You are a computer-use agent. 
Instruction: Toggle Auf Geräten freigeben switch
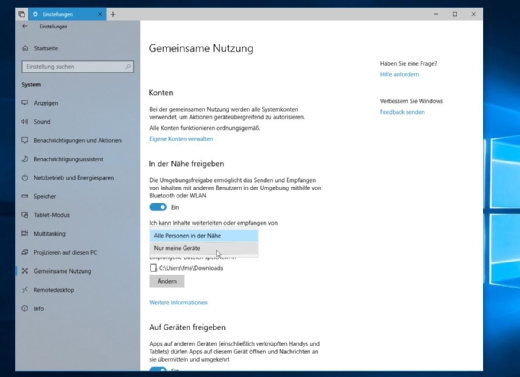pyautogui.click(x=158, y=369)
